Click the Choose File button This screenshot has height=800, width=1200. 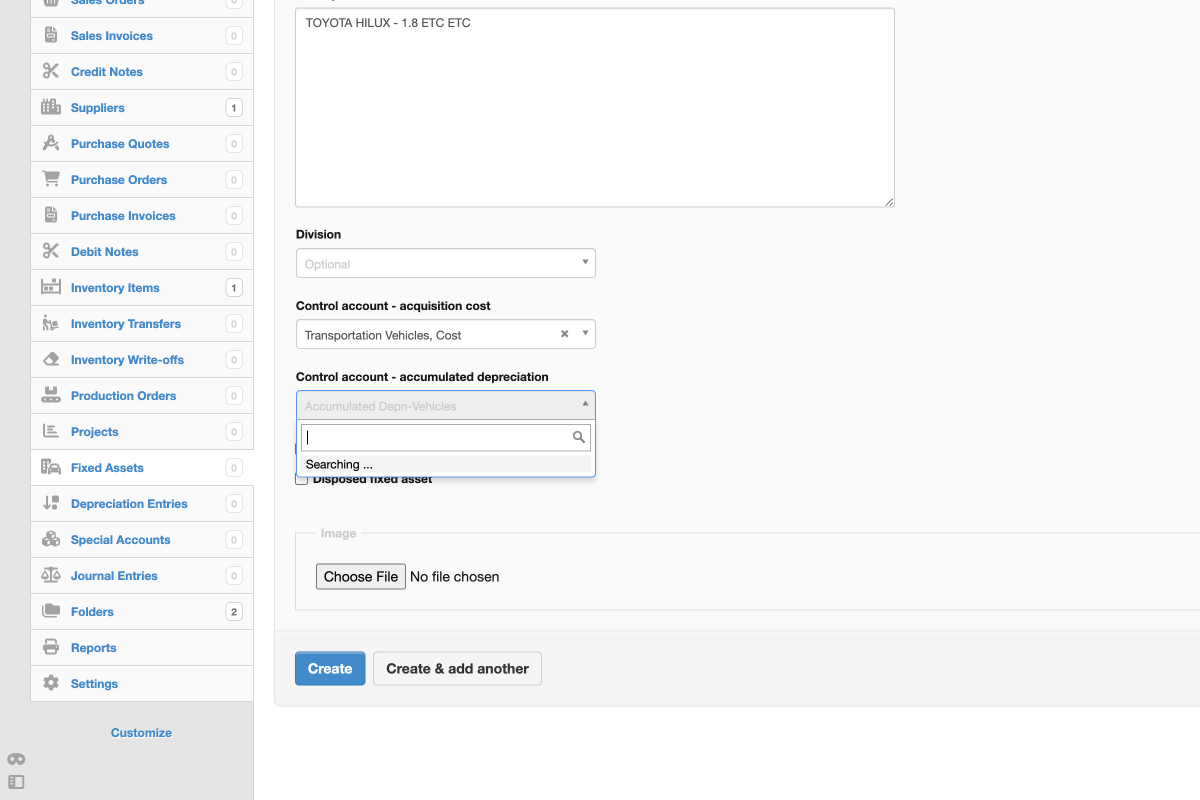point(361,577)
